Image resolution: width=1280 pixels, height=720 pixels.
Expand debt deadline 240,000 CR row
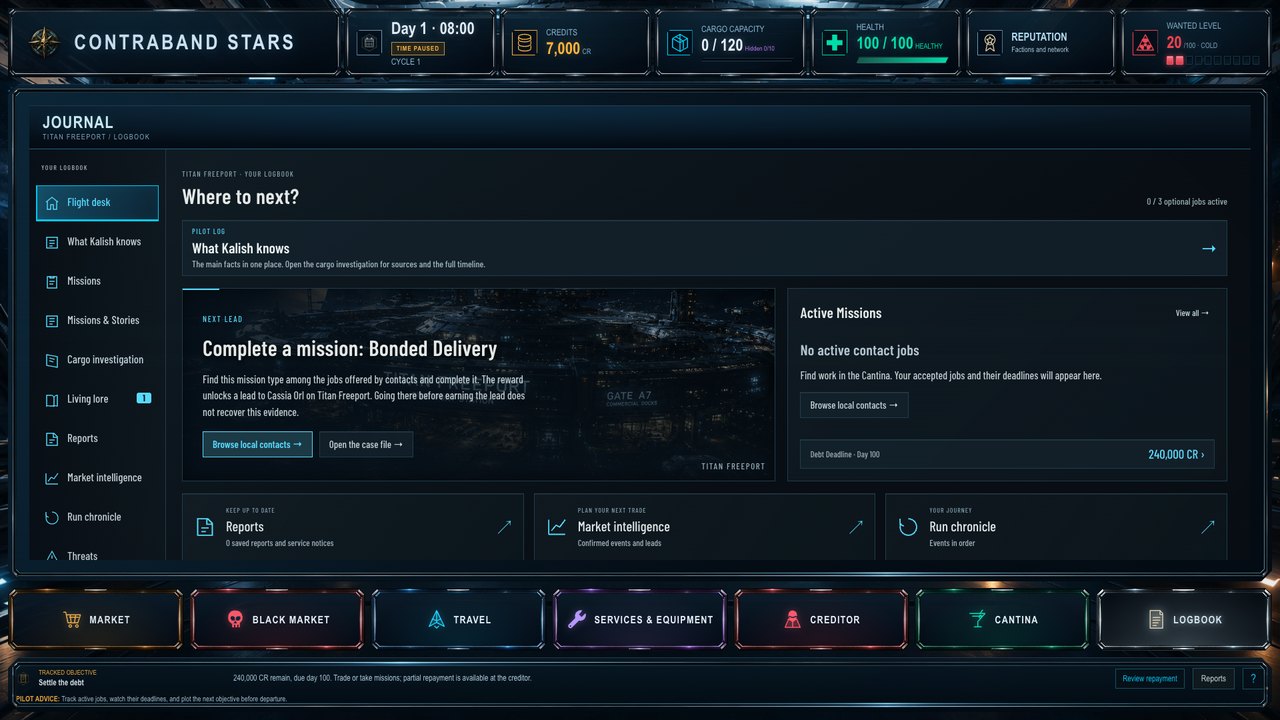[x=1007, y=454]
